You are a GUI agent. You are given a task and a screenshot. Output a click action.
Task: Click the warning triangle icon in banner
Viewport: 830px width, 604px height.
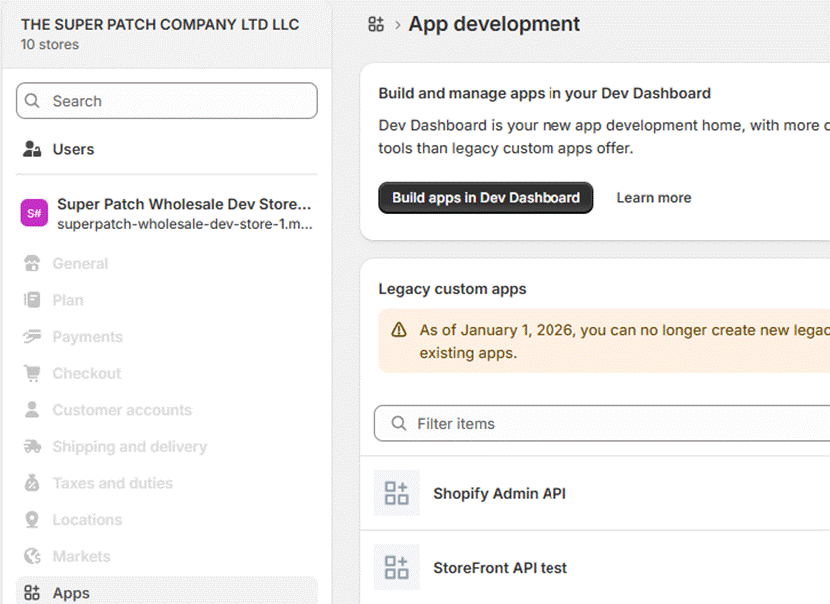click(399, 330)
